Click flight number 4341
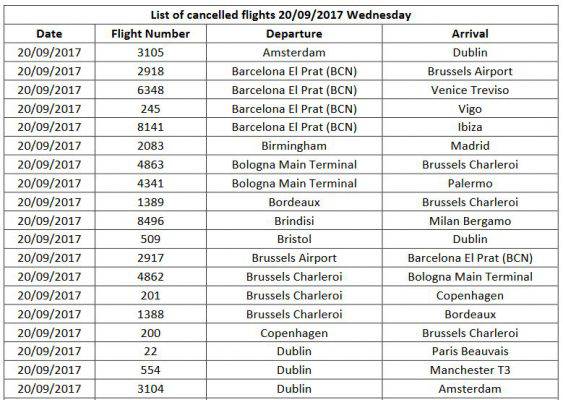 coord(150,183)
